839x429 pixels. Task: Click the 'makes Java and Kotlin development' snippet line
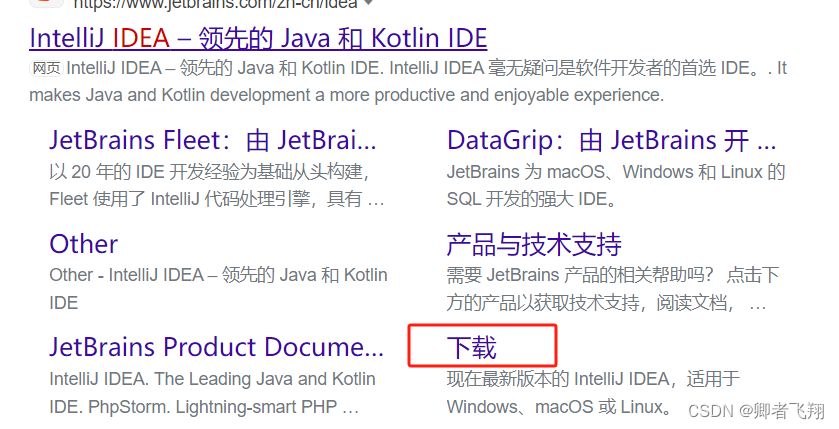346,95
